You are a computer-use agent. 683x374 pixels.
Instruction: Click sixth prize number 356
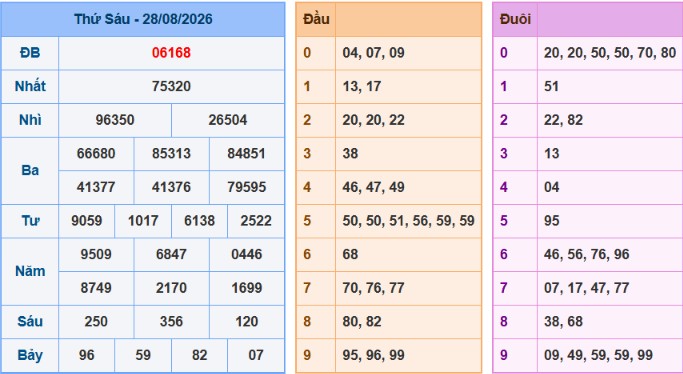coord(171,321)
